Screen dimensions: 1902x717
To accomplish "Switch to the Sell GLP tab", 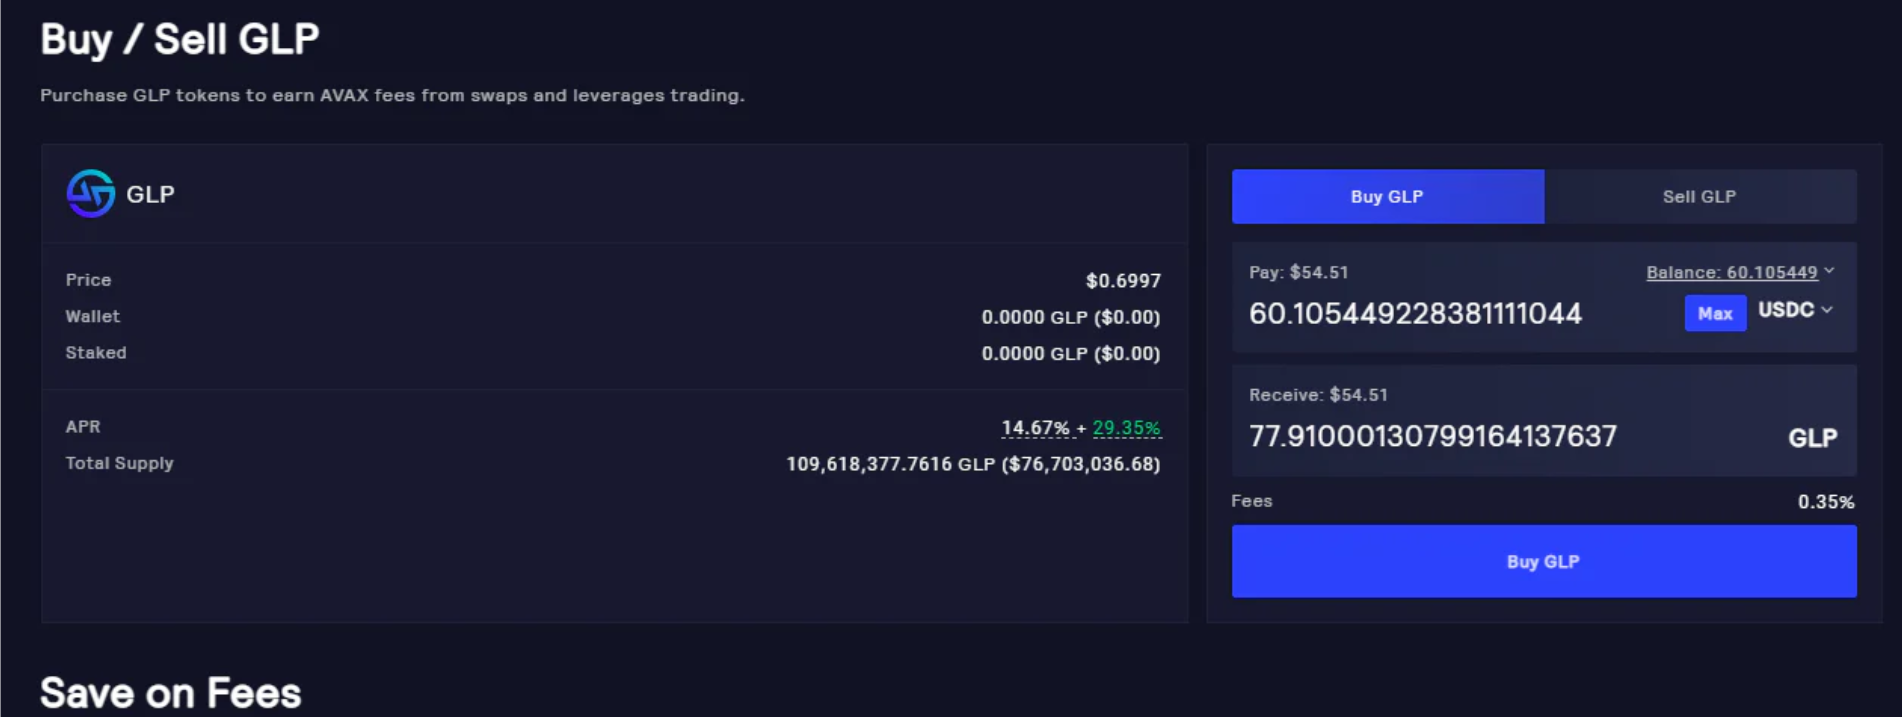I will point(1698,196).
